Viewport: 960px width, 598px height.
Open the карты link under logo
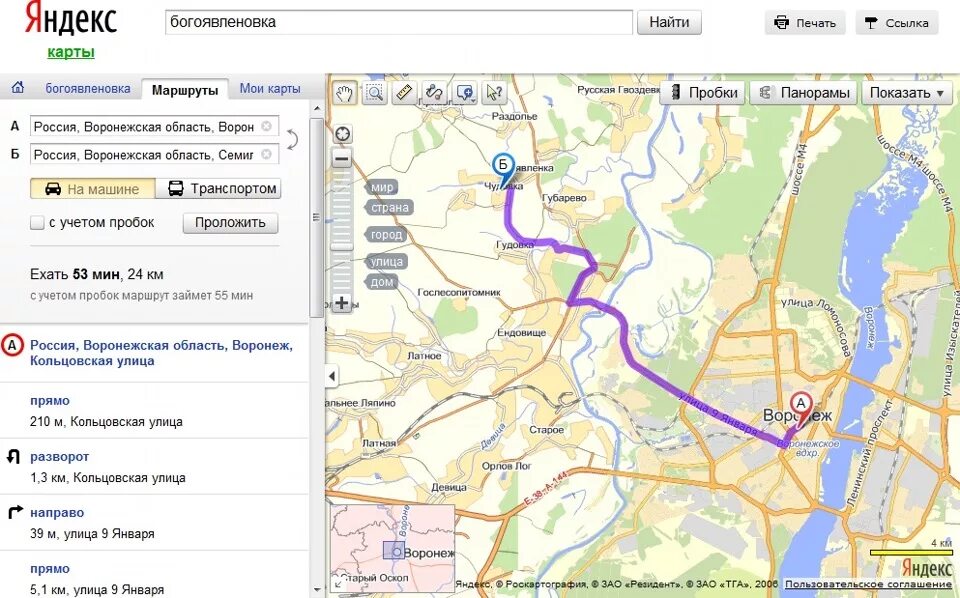point(71,52)
